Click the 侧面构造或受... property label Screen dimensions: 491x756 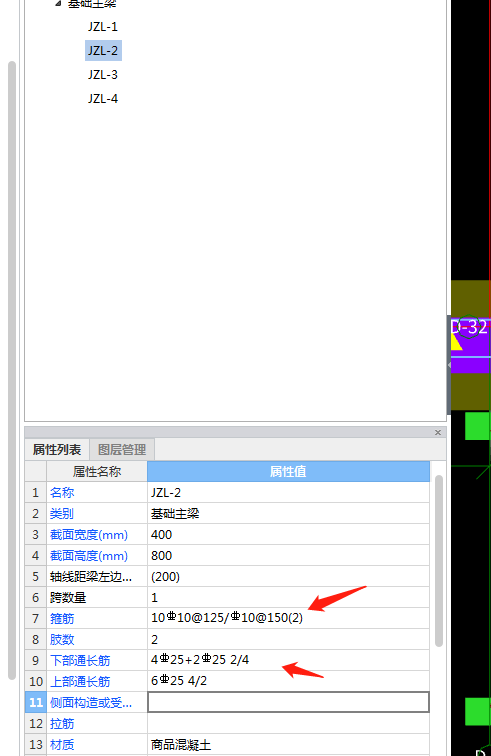91,703
